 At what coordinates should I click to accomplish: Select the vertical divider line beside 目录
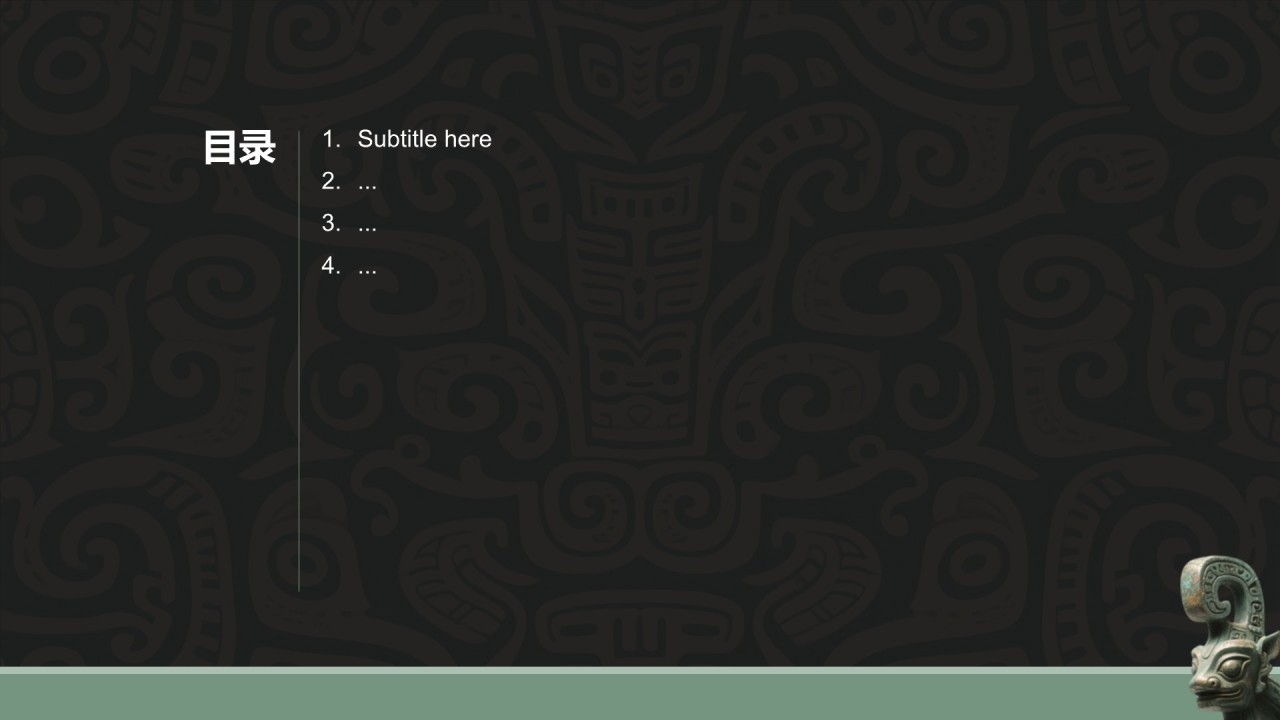[299, 360]
